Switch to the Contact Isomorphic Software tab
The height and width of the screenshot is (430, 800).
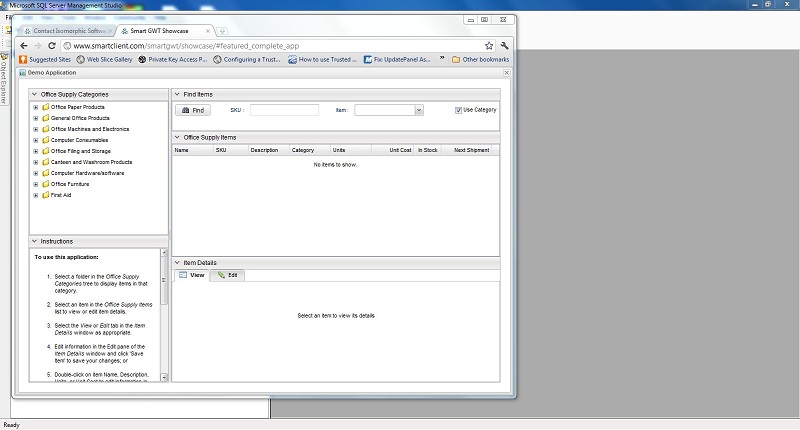pos(67,31)
